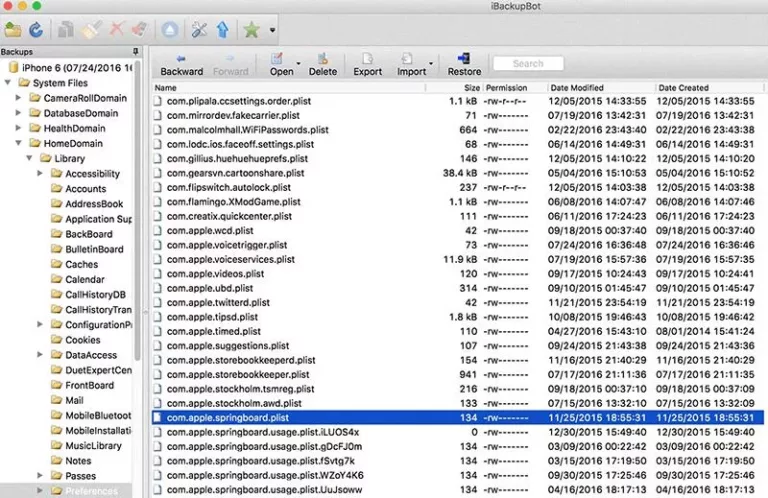Pin the Backups panel
Image resolution: width=768 pixels, height=498 pixels.
click(135, 51)
